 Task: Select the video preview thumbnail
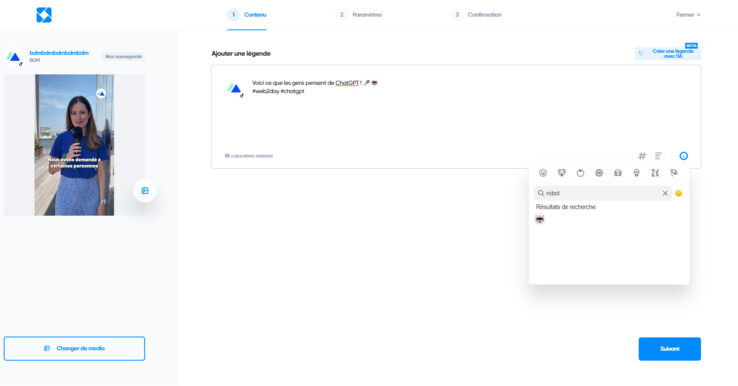[74, 145]
